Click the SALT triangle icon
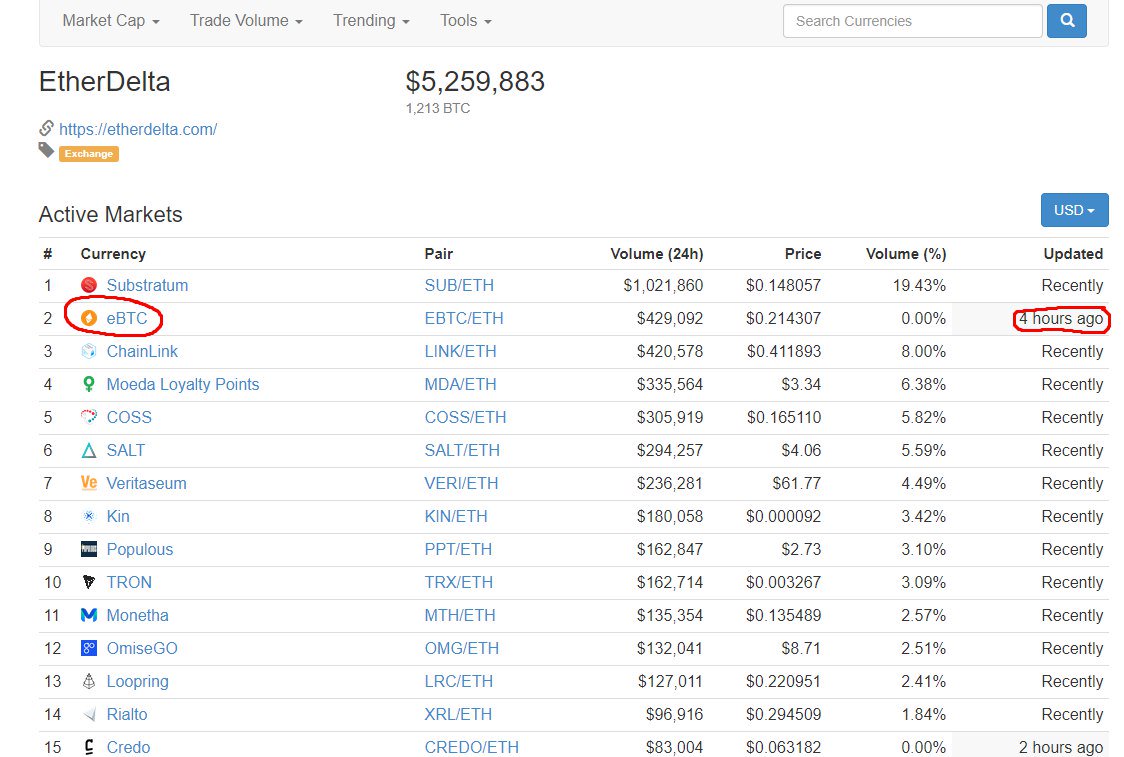 point(89,450)
